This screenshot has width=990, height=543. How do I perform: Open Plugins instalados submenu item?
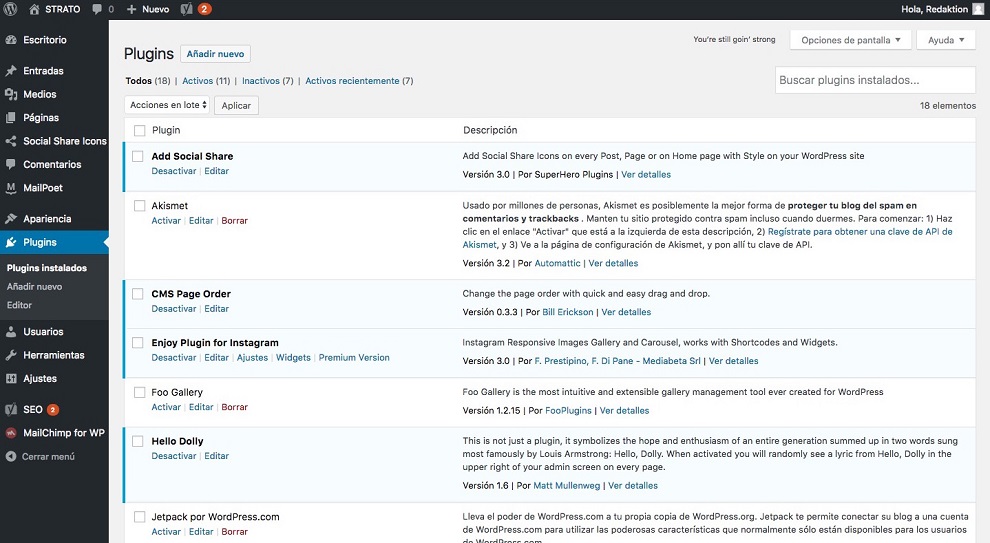[x=47, y=268]
